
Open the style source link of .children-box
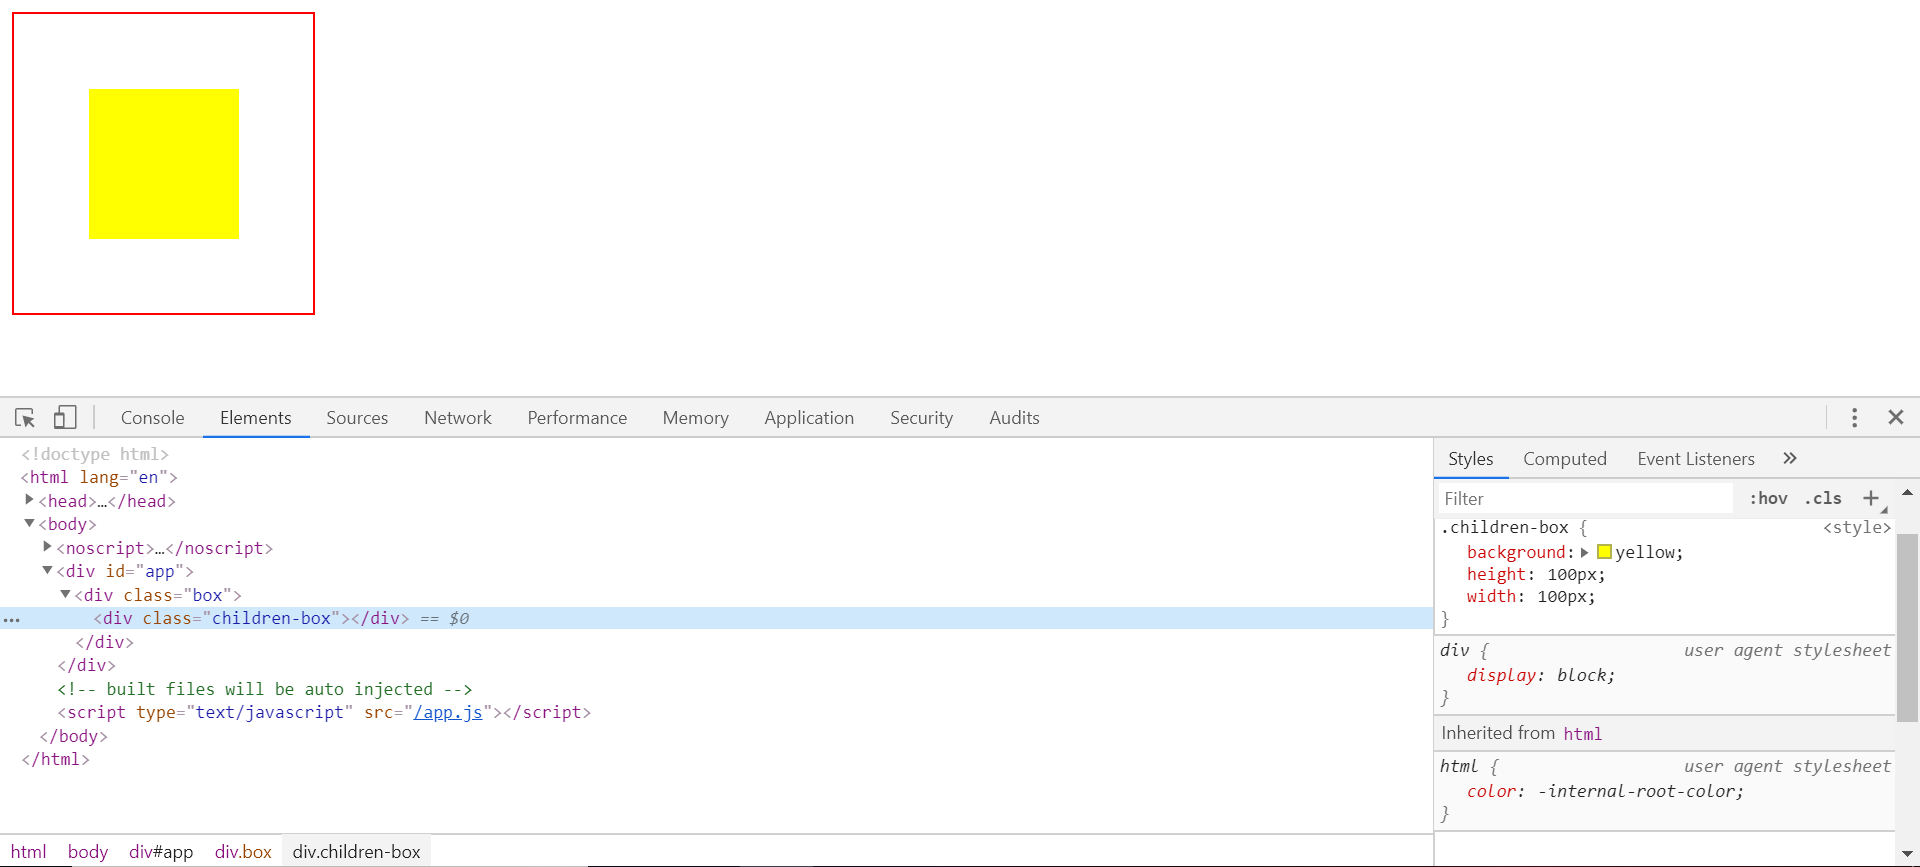point(1857,527)
